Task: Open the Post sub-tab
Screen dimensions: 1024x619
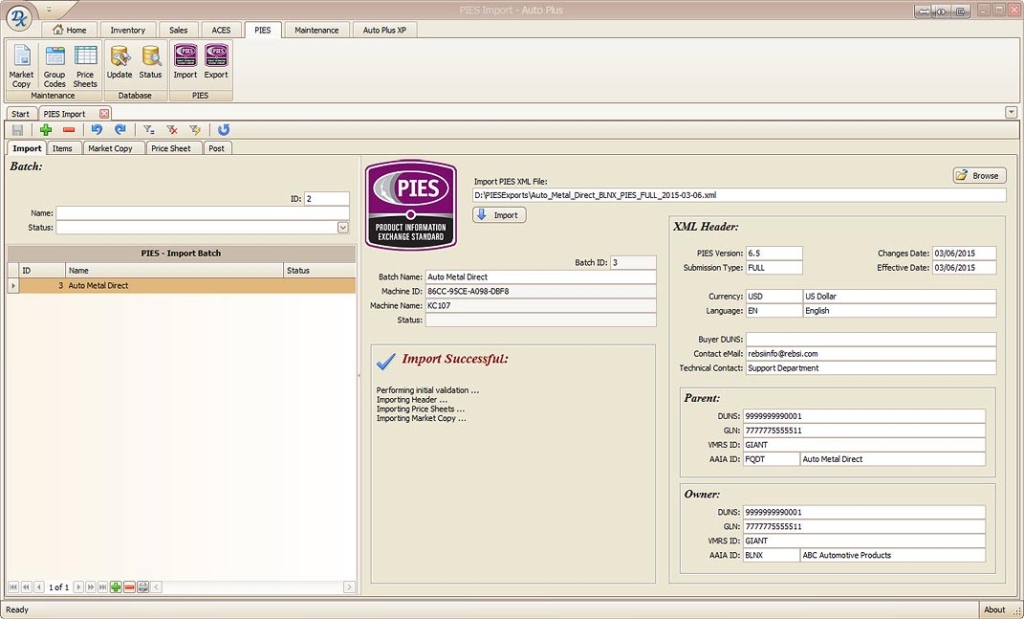Action: pyautogui.click(x=217, y=148)
